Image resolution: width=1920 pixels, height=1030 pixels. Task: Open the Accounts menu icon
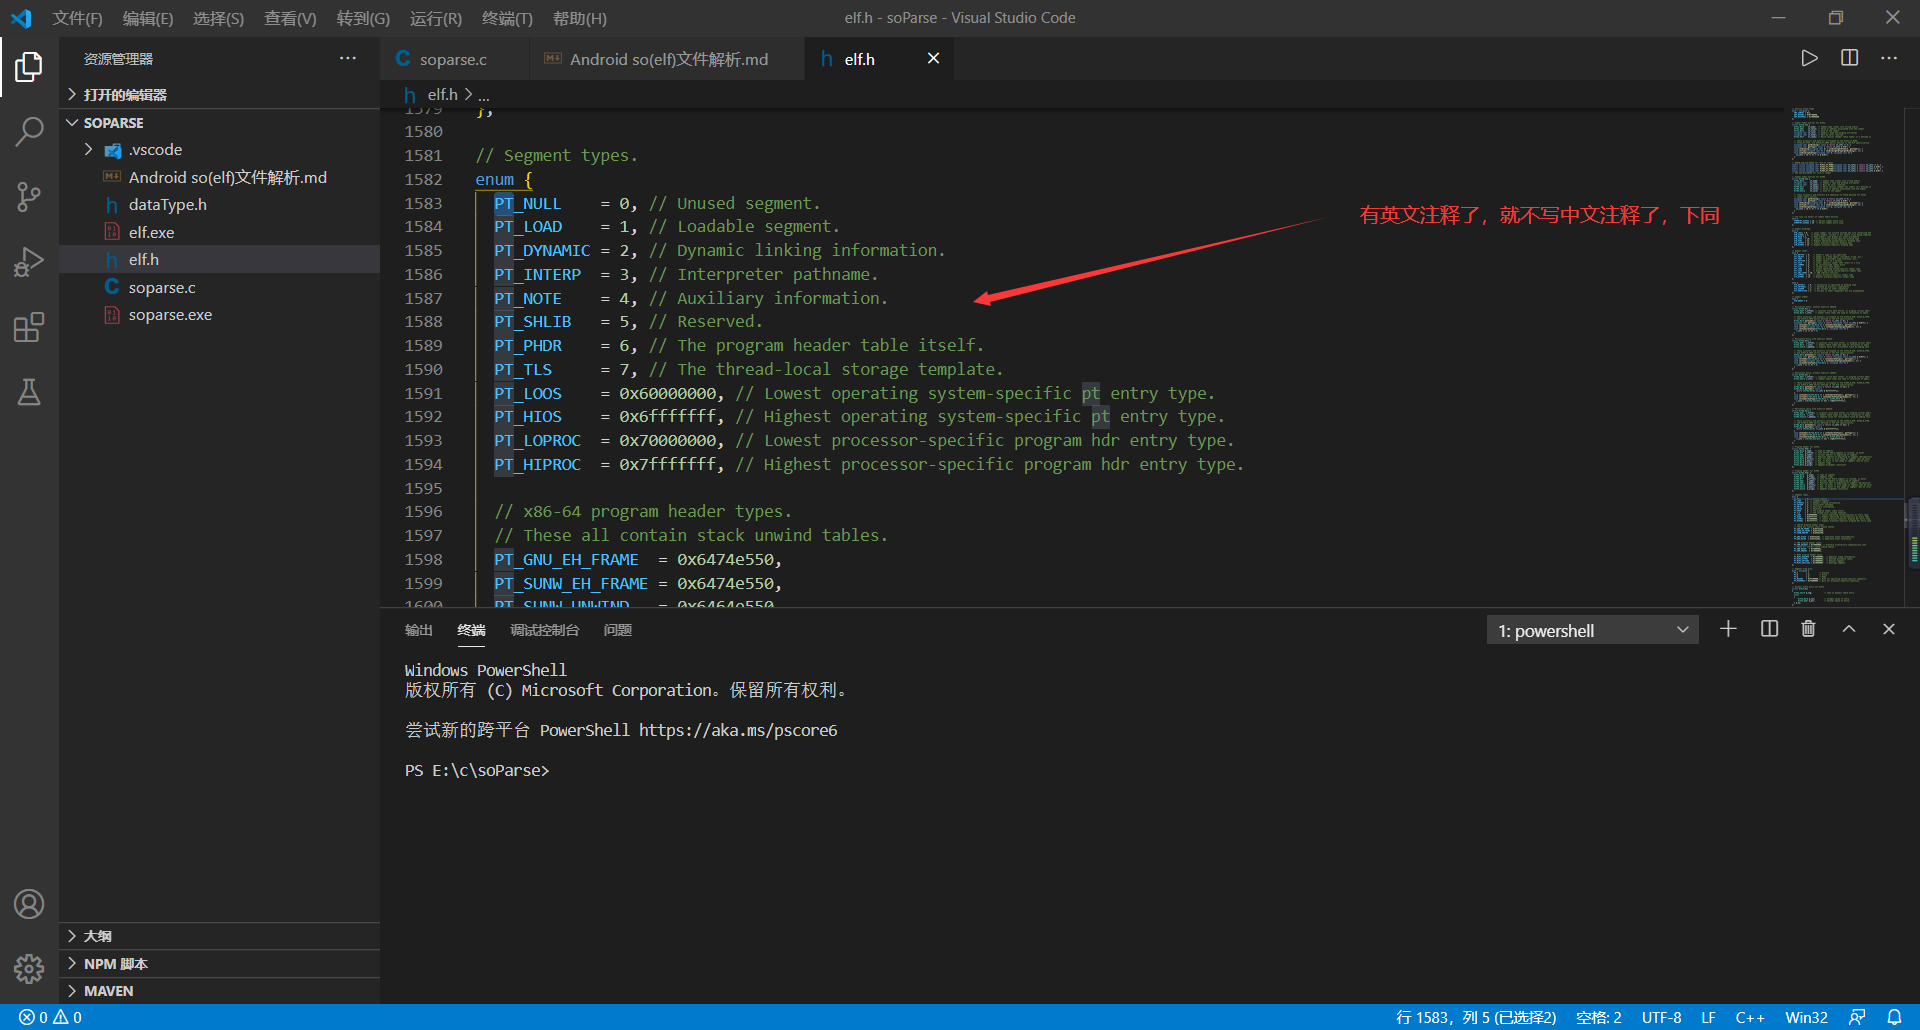tap(29, 904)
